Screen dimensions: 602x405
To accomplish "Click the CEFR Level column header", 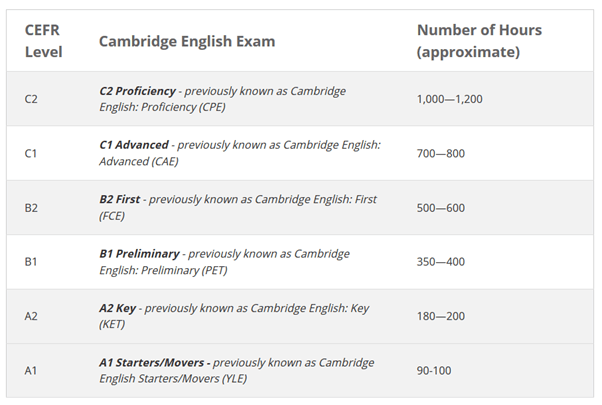I will (x=43, y=41).
